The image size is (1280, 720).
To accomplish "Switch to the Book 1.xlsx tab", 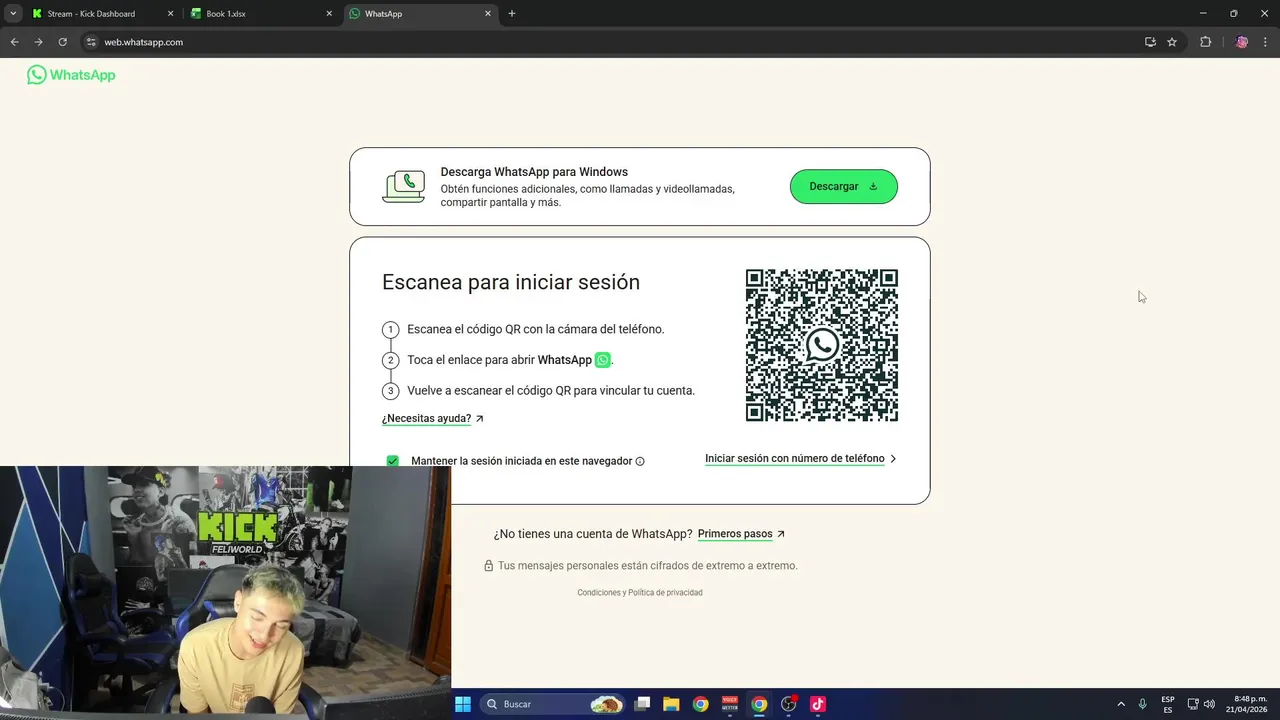I will tap(260, 14).
